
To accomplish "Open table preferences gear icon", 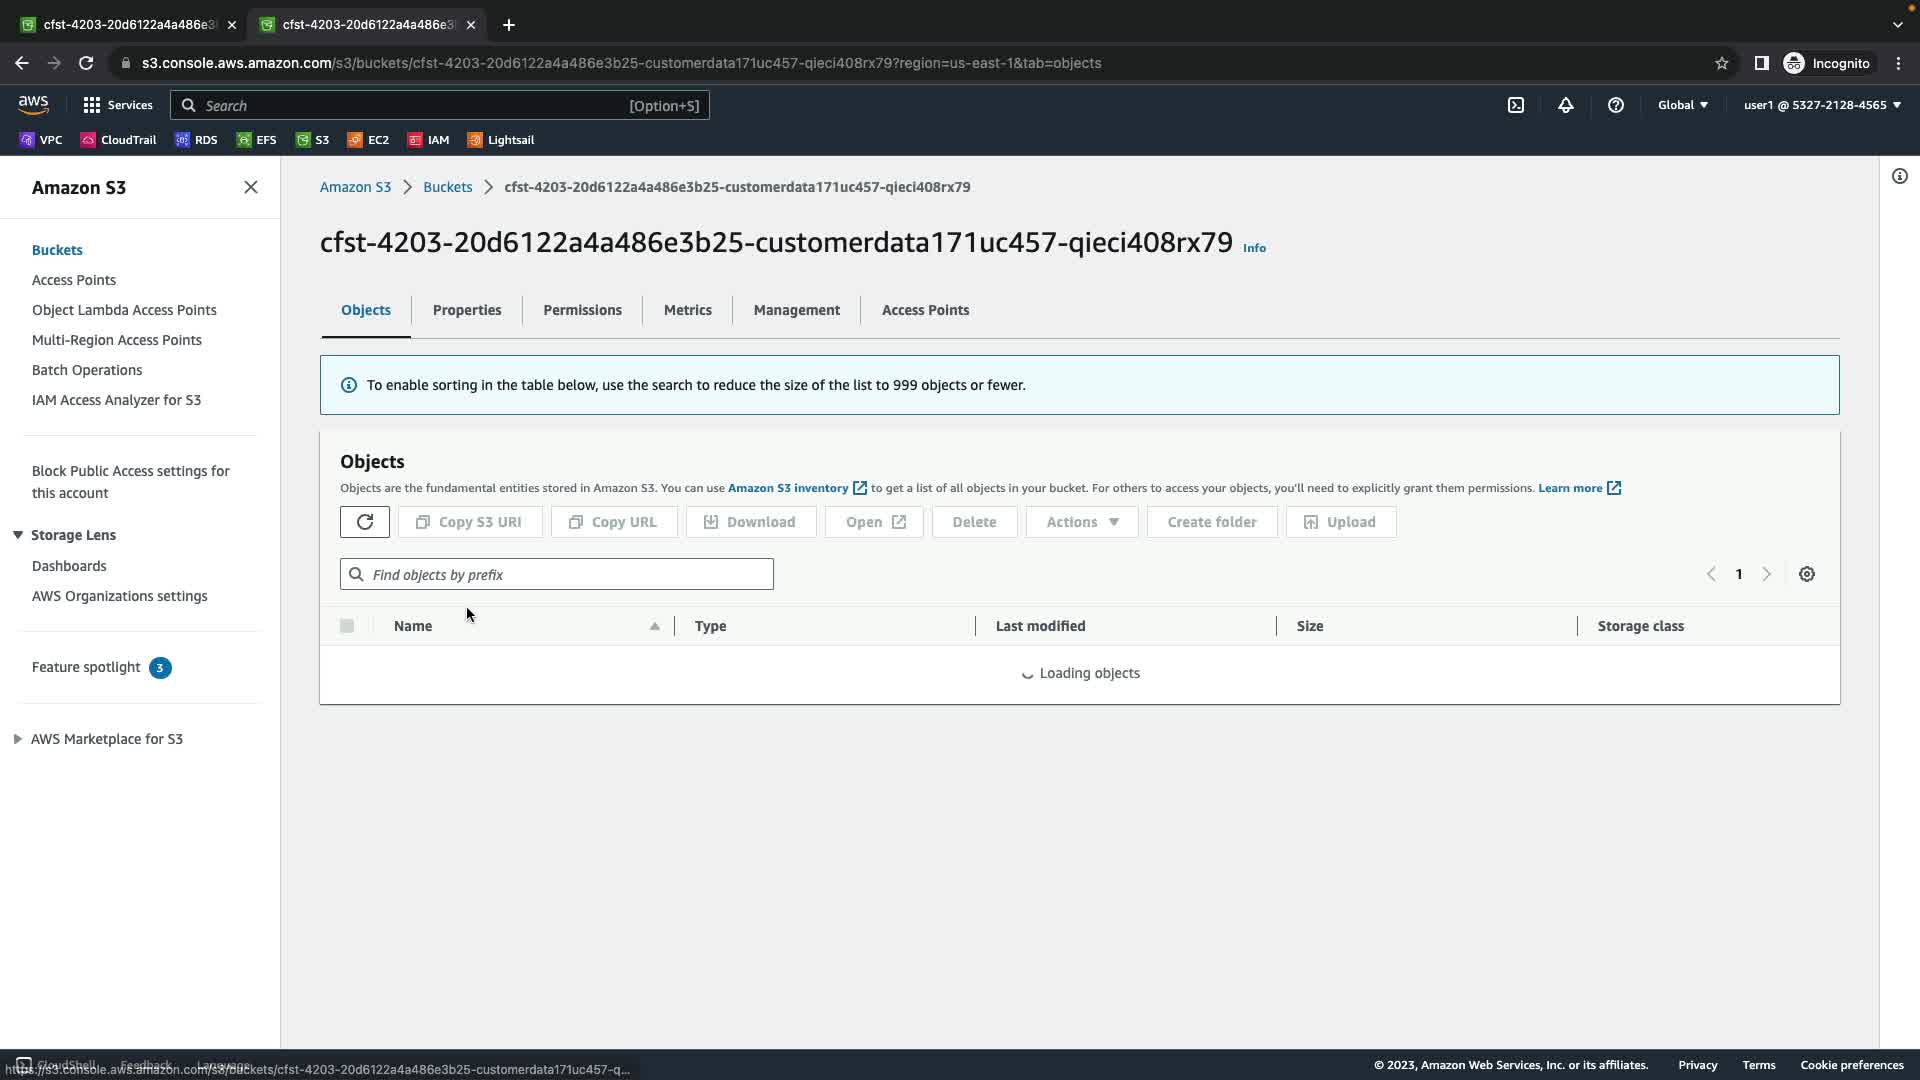I will coord(1807,574).
